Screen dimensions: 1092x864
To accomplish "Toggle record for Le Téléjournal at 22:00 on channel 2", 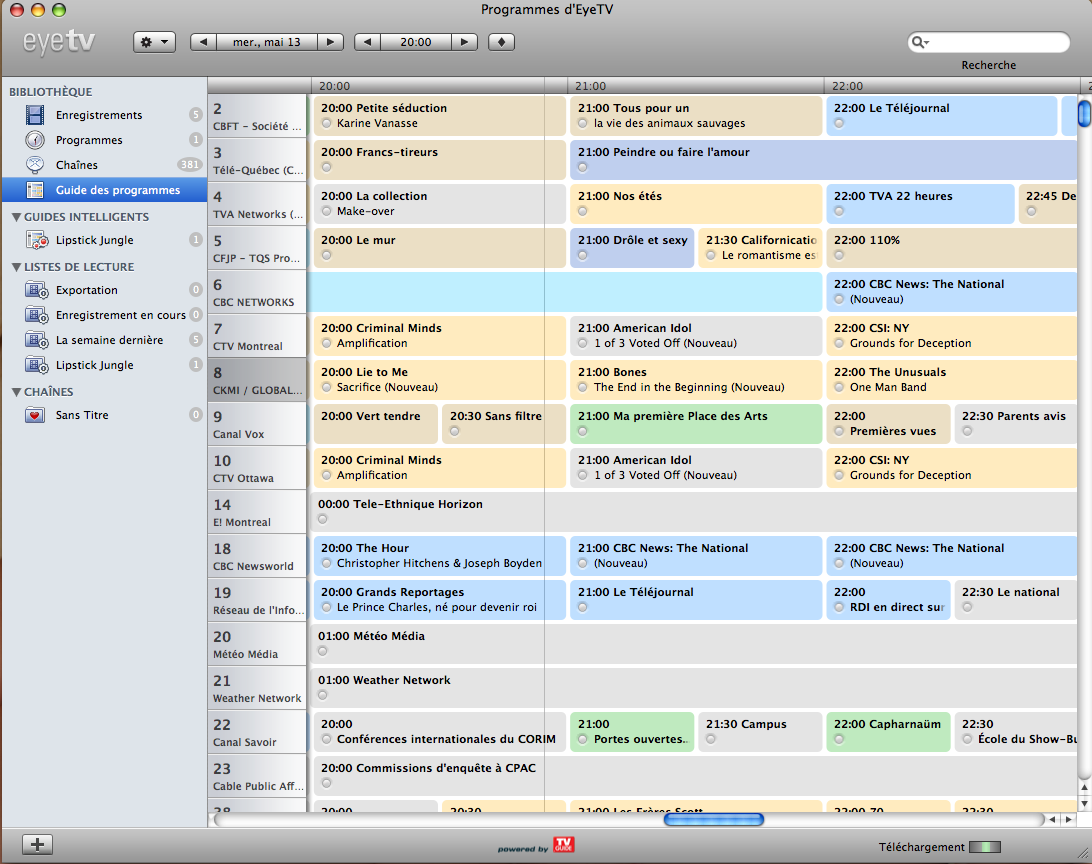I will tap(839, 123).
